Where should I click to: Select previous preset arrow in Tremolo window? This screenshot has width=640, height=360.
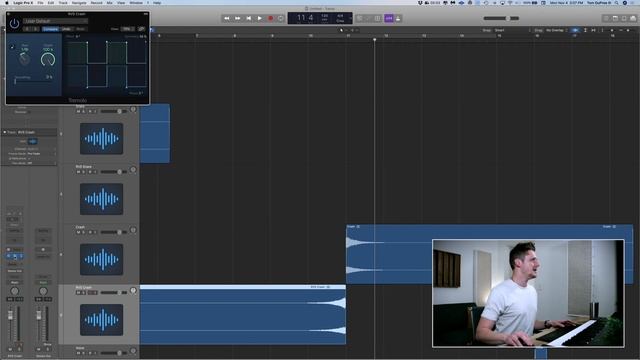tap(27, 29)
